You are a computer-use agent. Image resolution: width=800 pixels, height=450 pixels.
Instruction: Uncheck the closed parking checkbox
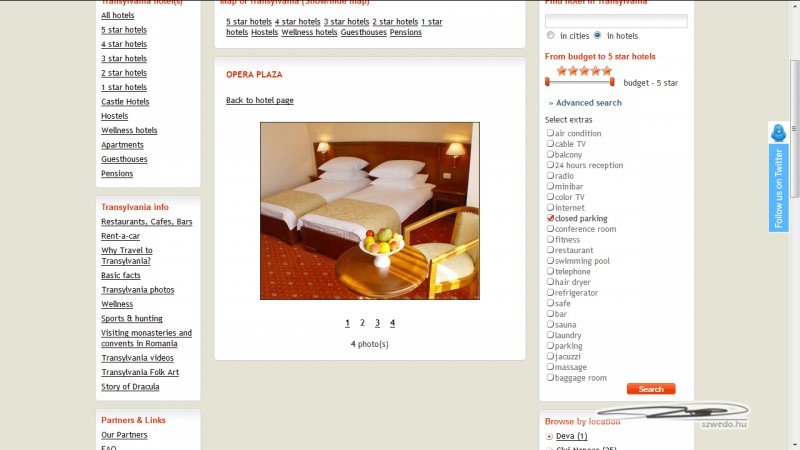[550, 218]
